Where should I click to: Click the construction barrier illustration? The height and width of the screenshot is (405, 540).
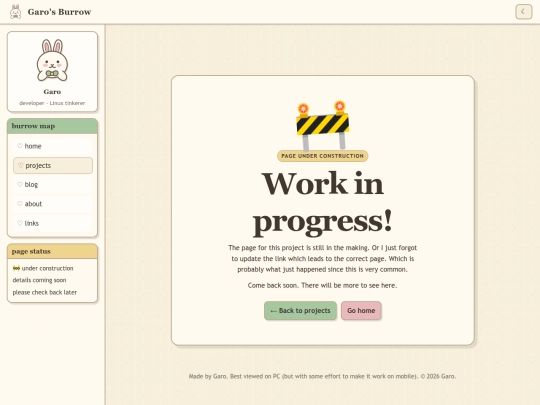click(x=322, y=125)
